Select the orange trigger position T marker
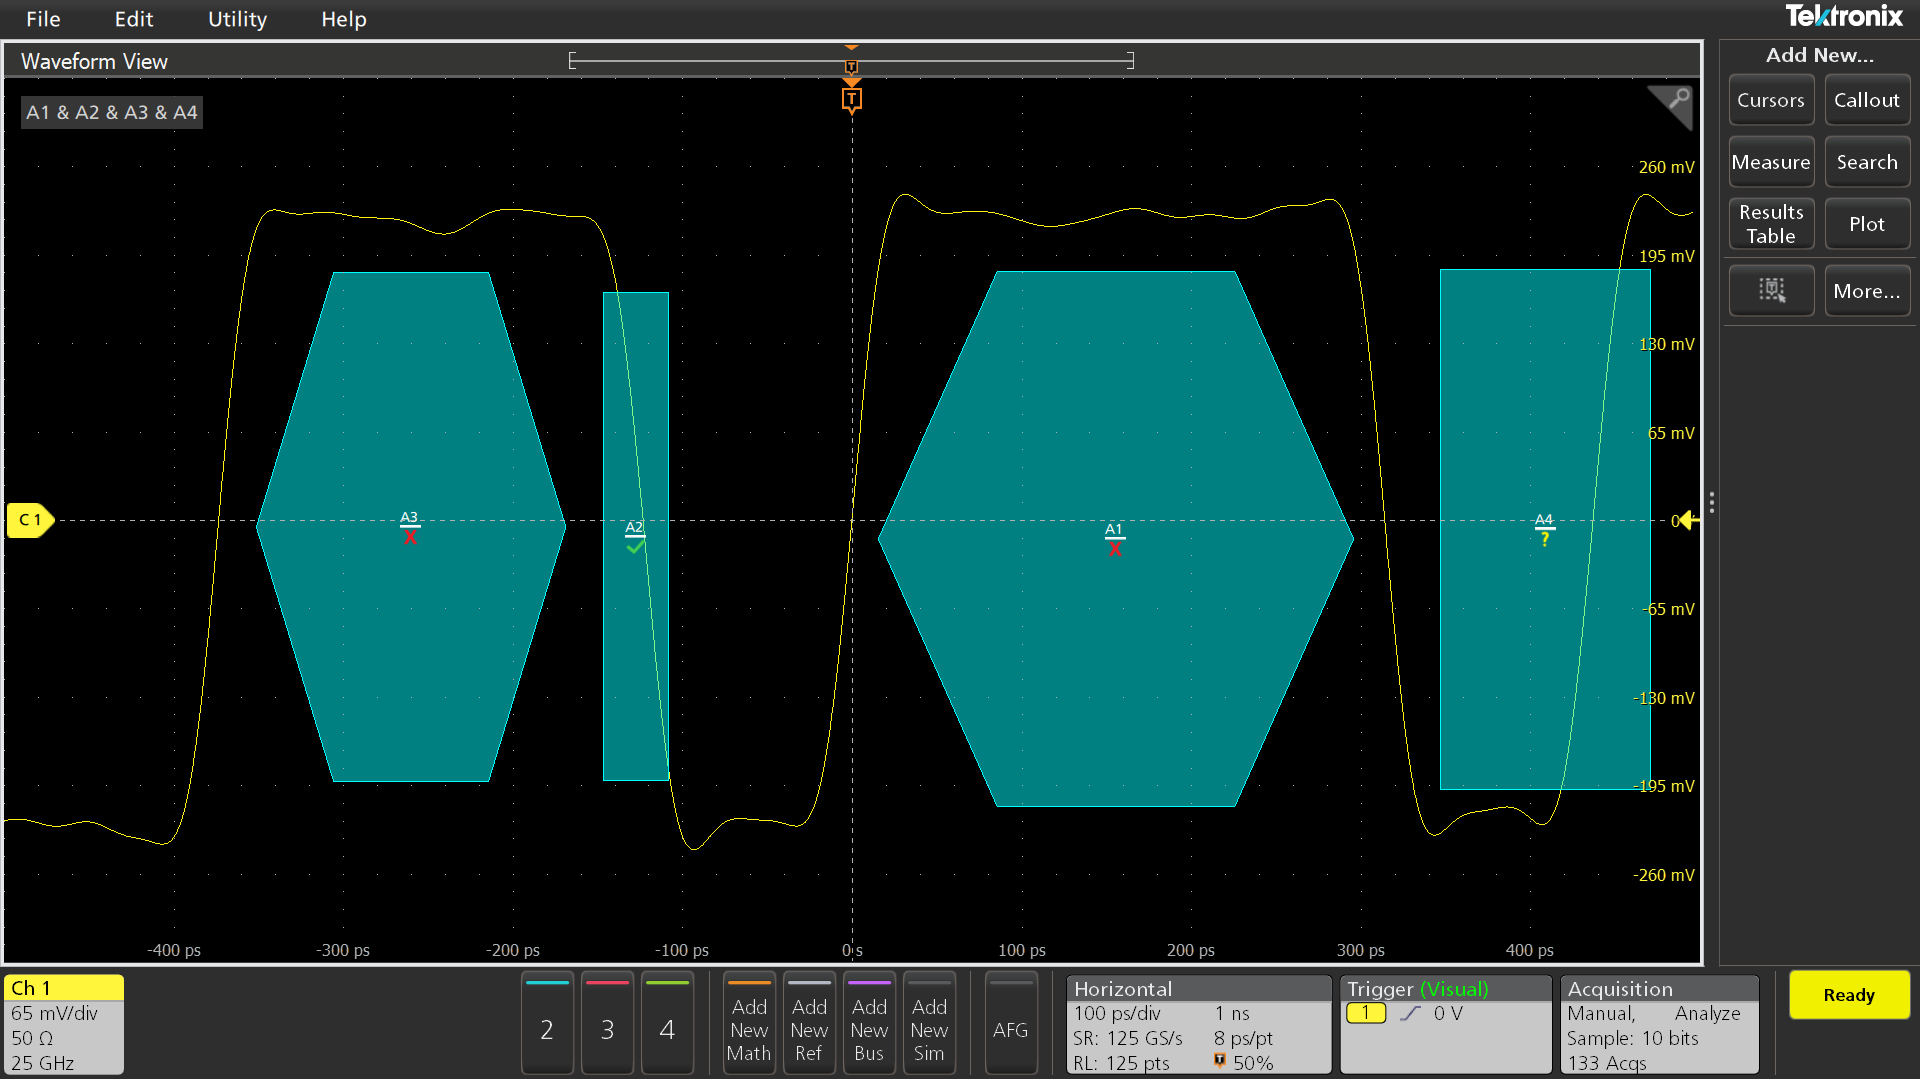Image resolution: width=1920 pixels, height=1079 pixels. point(851,99)
